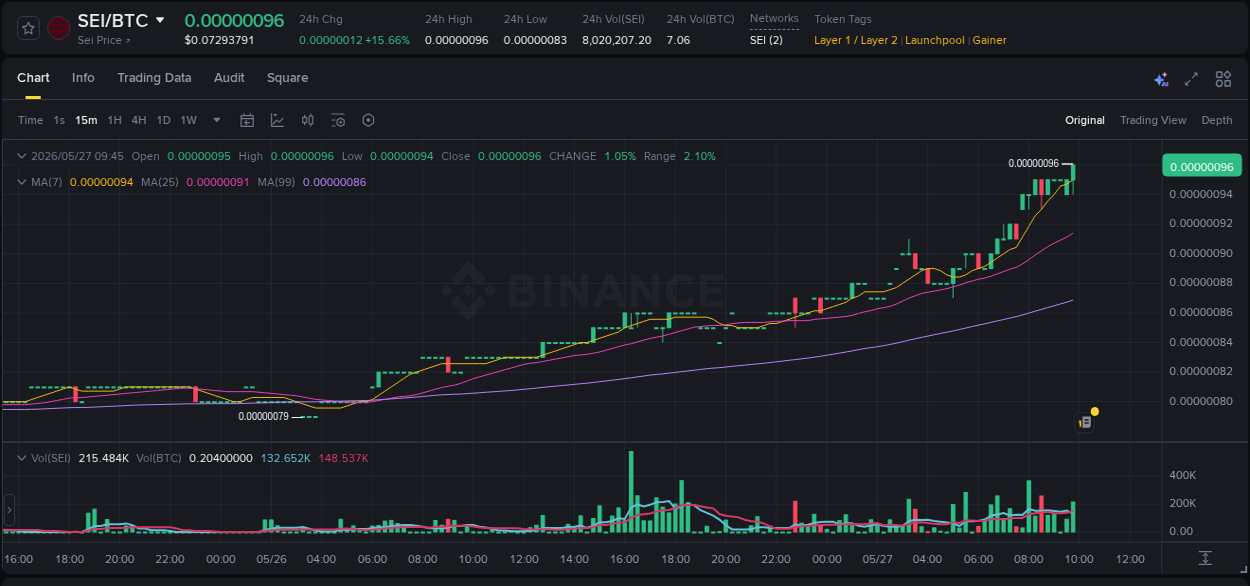Select the Time line interval
This screenshot has height=586, width=1250.
[30, 120]
